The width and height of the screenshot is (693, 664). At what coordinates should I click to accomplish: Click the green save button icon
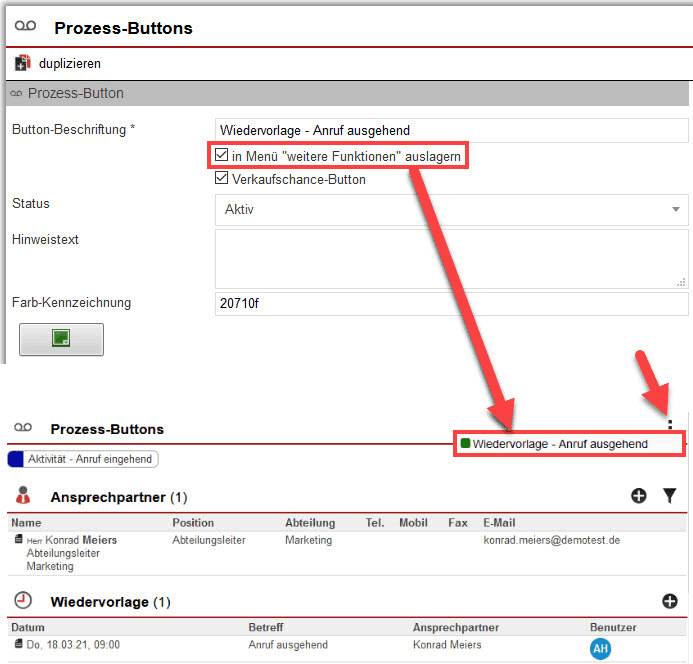coord(61,339)
